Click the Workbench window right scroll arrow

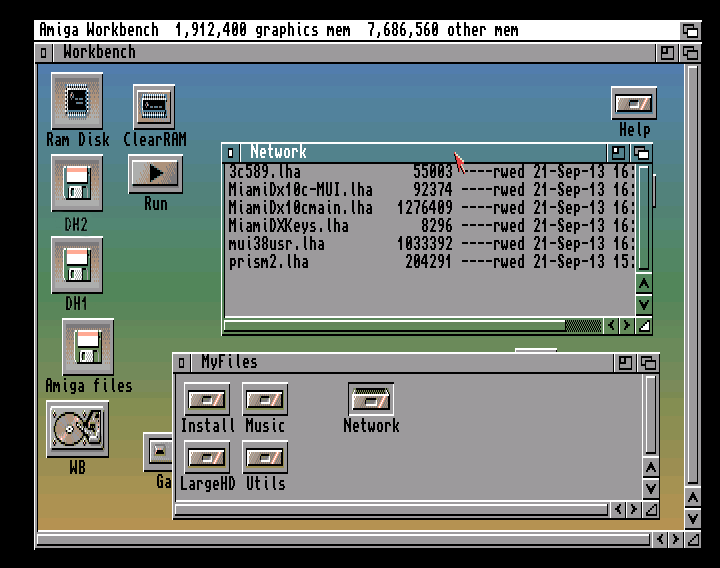point(676,539)
